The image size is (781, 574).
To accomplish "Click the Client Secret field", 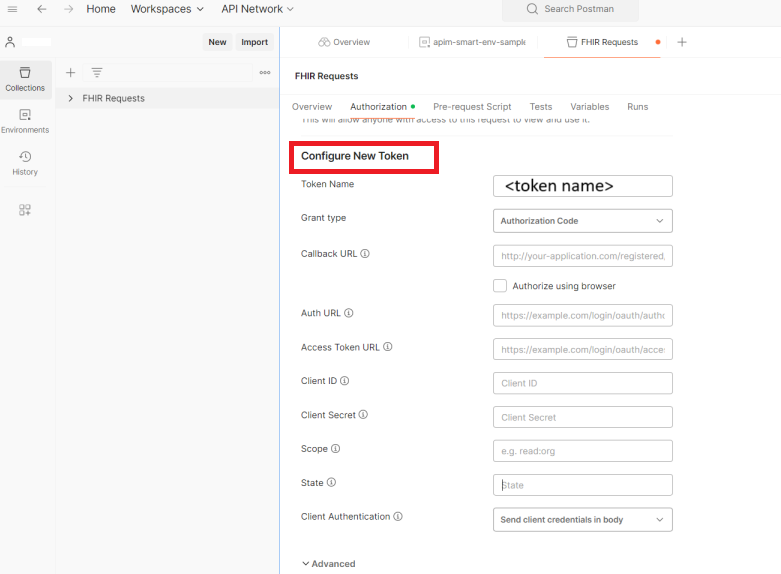I will (x=583, y=417).
